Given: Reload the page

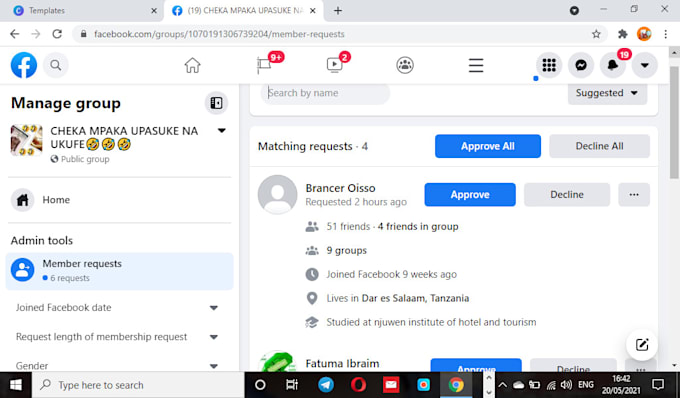Looking at the screenshot, I should click(57, 34).
